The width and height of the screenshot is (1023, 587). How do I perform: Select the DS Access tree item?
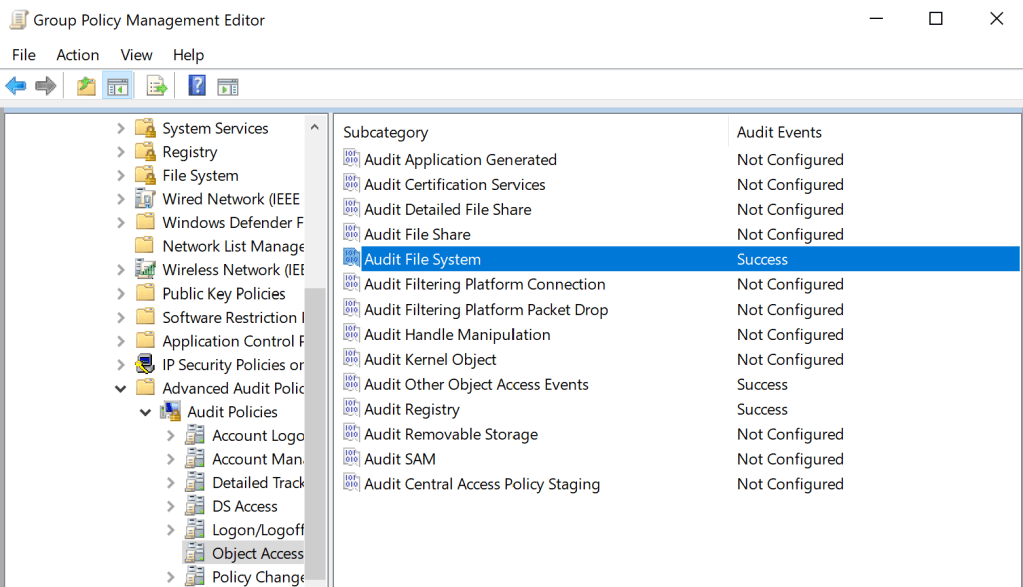pos(243,506)
